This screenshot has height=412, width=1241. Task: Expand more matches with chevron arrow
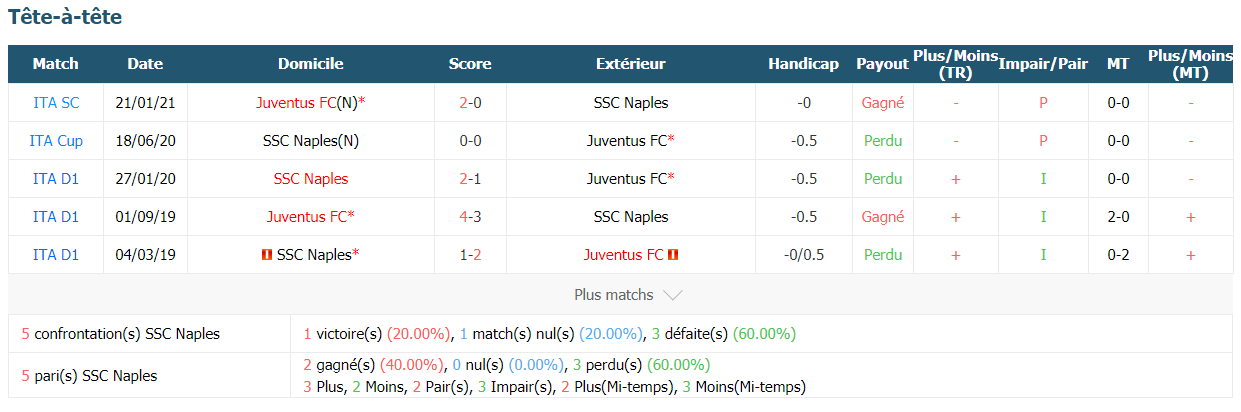pos(673,295)
